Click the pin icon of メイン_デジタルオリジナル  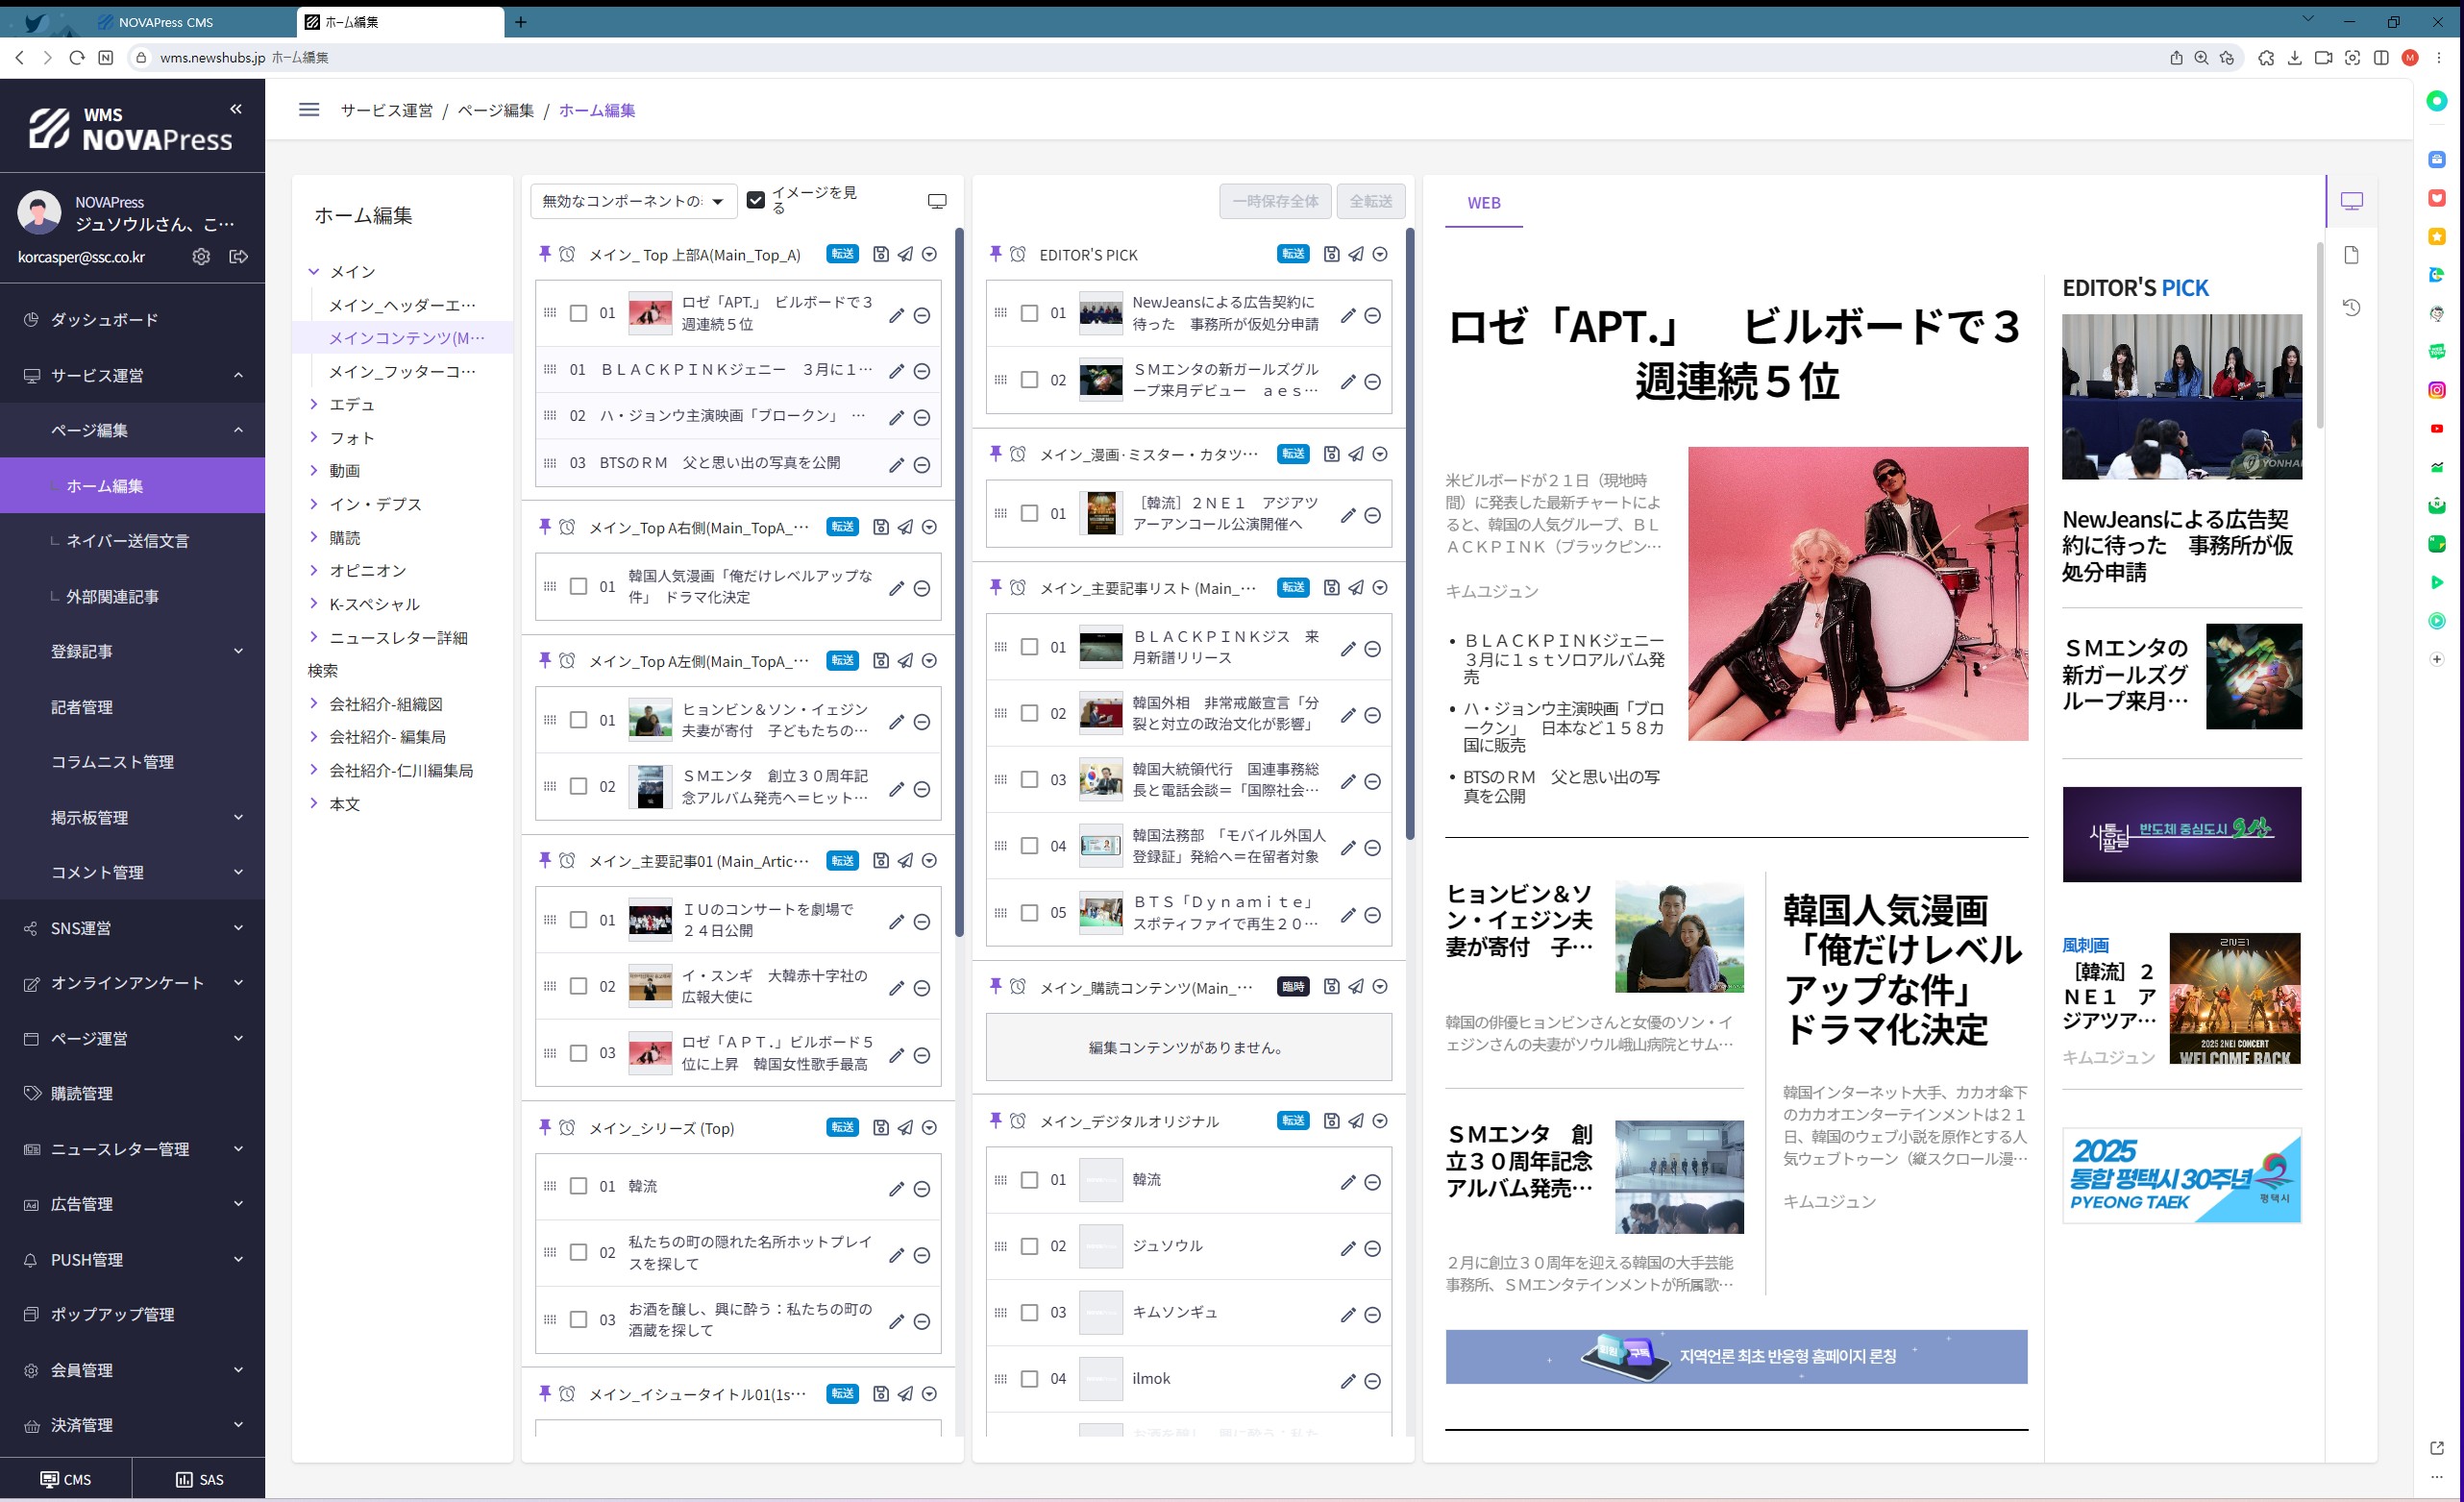995,1121
